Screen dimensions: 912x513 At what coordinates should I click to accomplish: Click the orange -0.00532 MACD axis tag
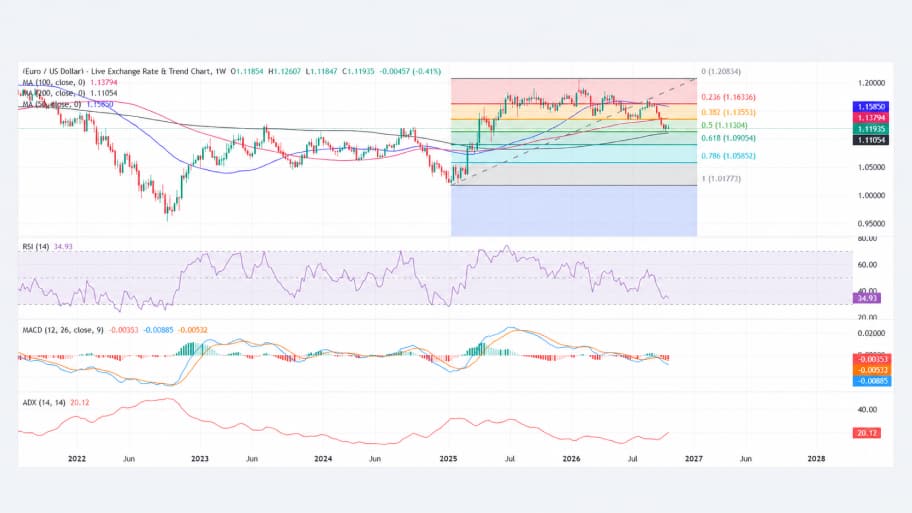tap(872, 370)
